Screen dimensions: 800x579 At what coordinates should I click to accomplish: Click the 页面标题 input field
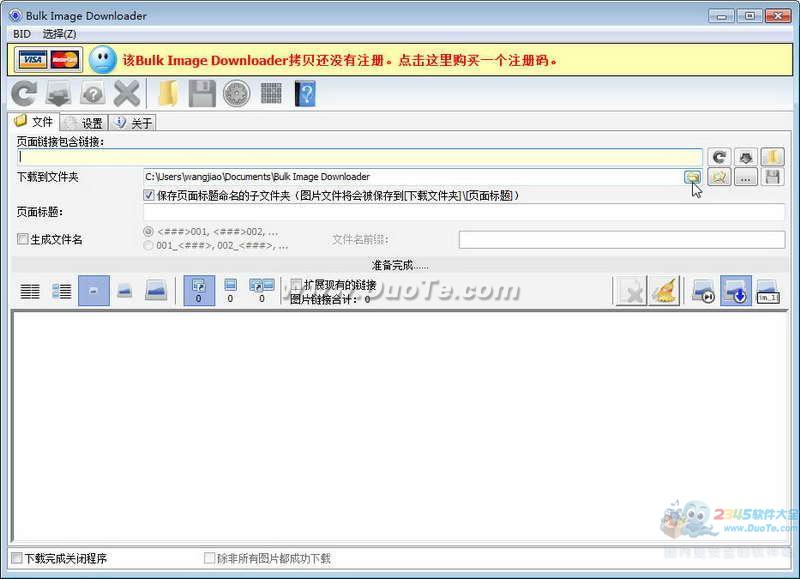(x=464, y=212)
